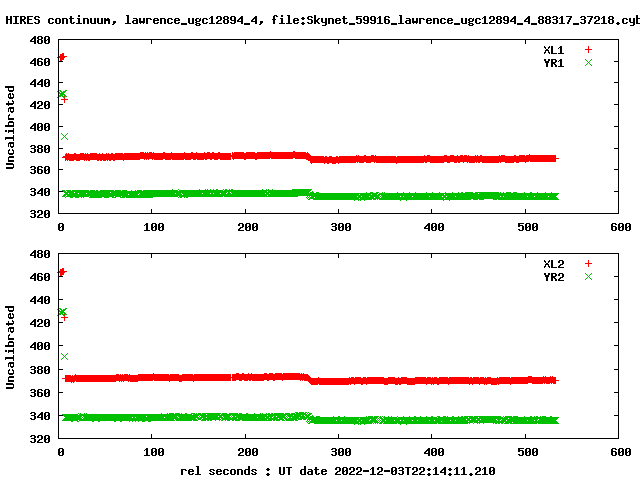The image size is (640, 480).
Task: Click the YR2 legend label
Action: pos(554,277)
